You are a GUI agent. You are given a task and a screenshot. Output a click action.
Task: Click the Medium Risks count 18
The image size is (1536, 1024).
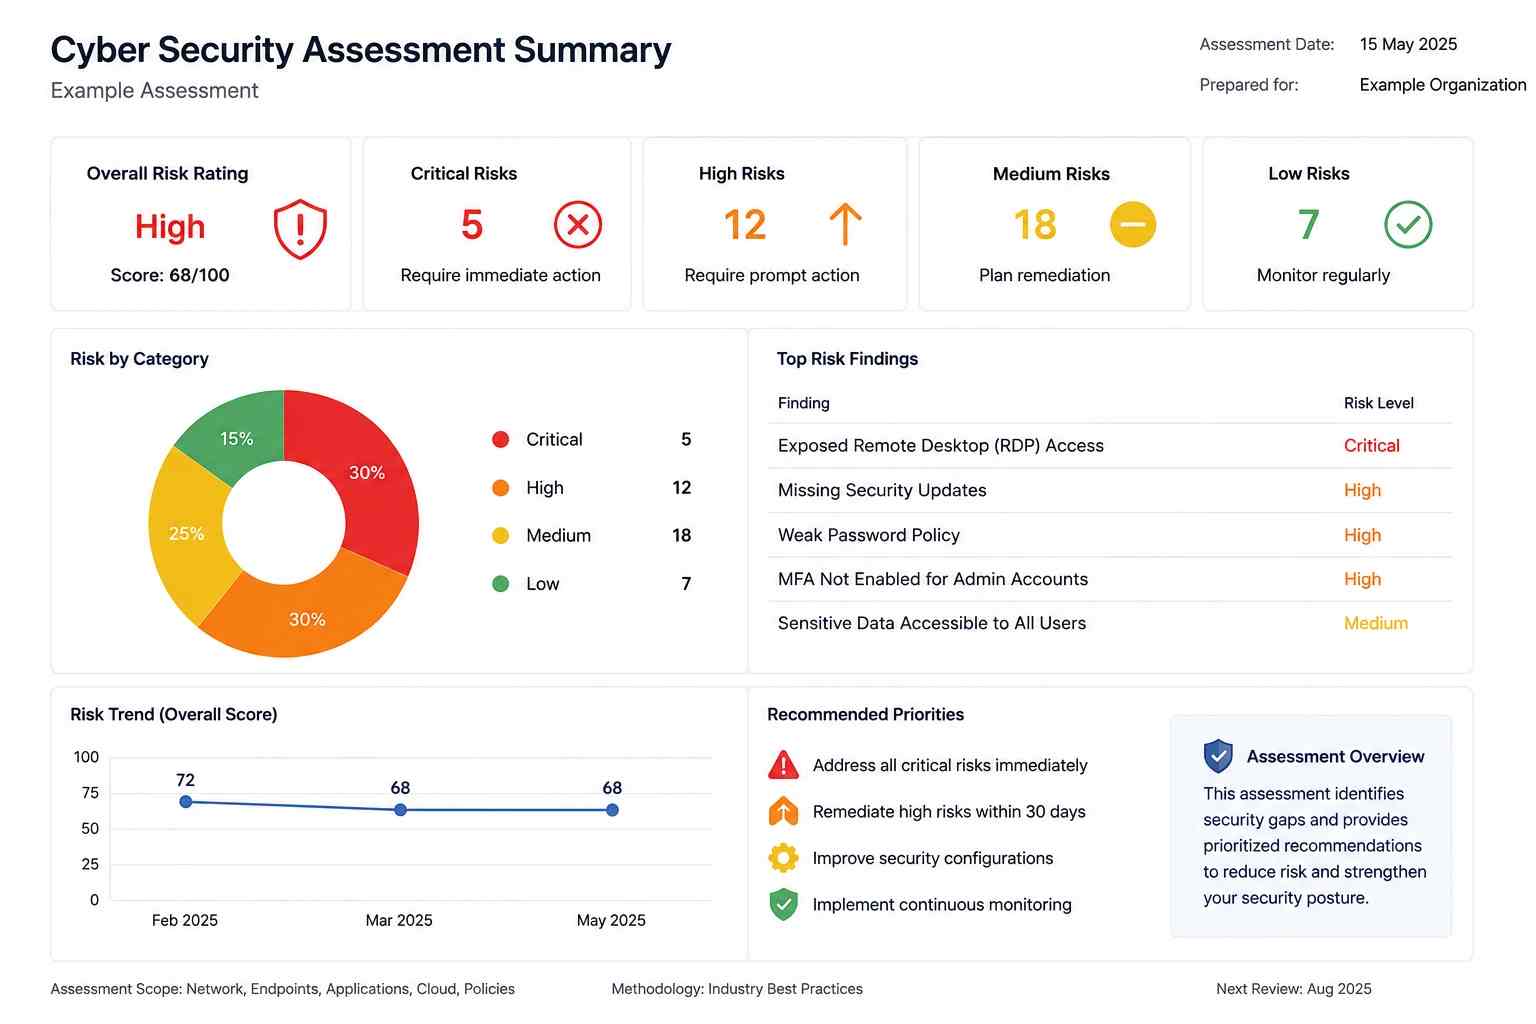tap(1035, 225)
